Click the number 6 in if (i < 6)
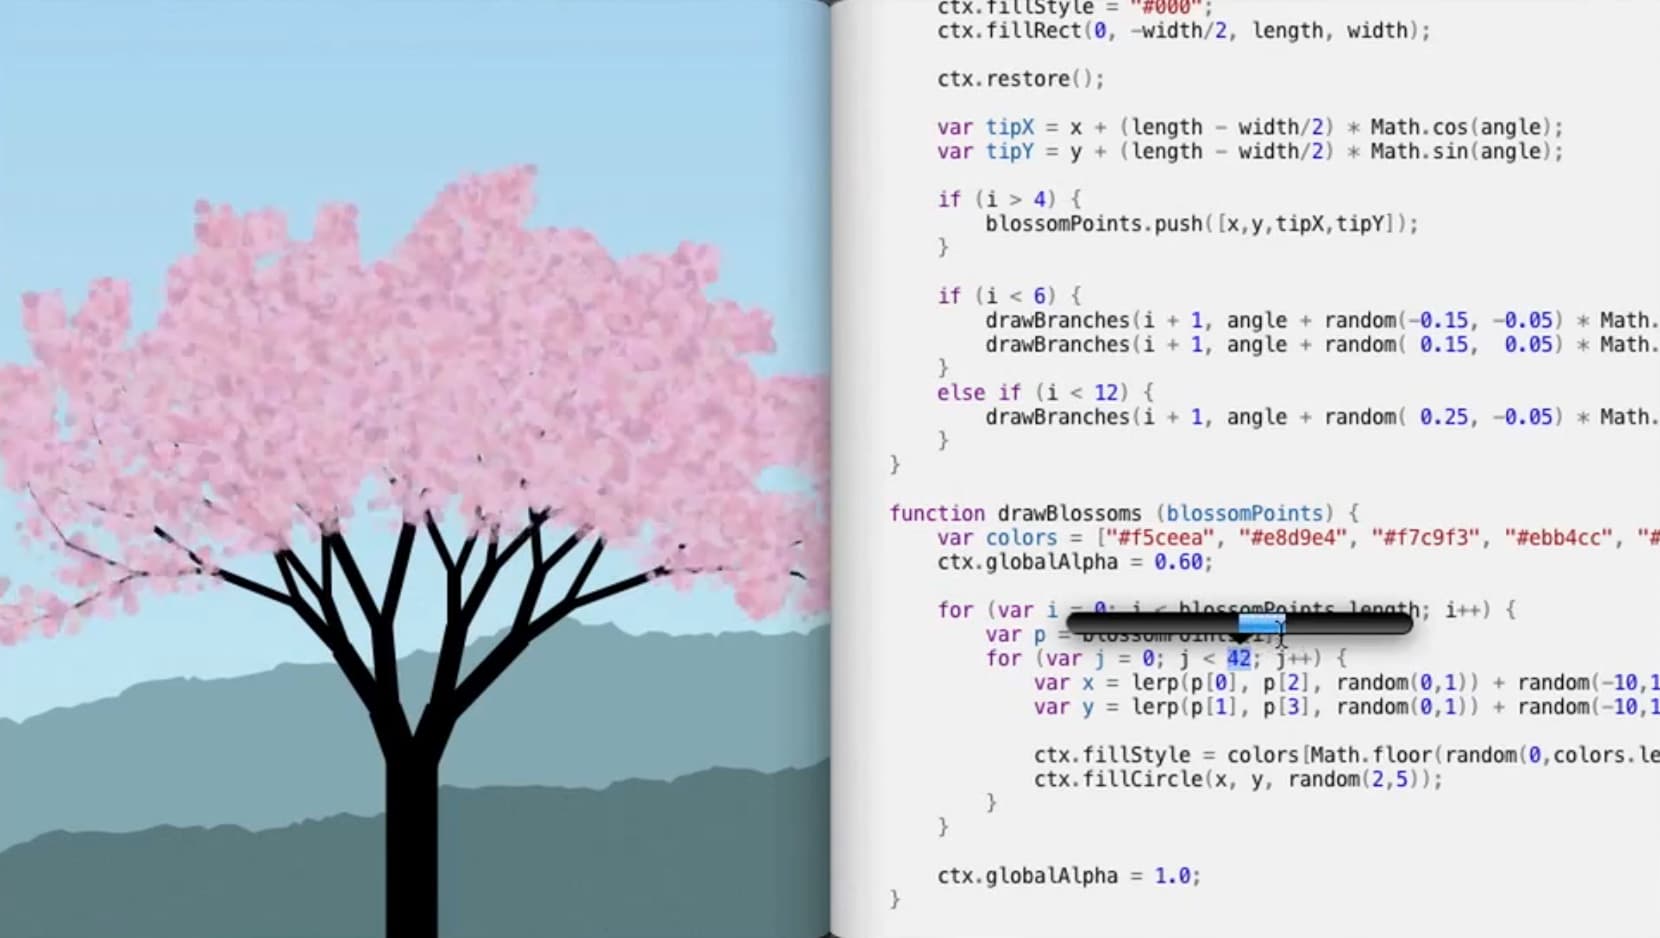Viewport: 1660px width, 938px height. [x=1039, y=296]
